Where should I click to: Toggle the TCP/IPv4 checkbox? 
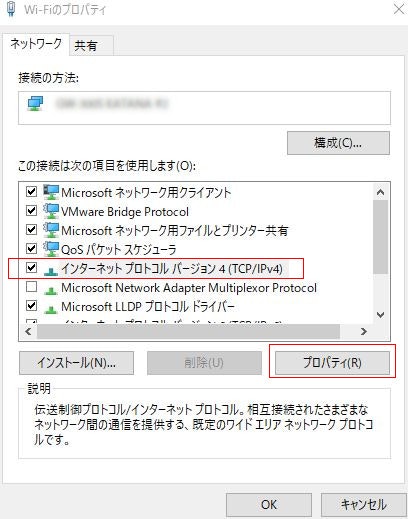point(31,267)
